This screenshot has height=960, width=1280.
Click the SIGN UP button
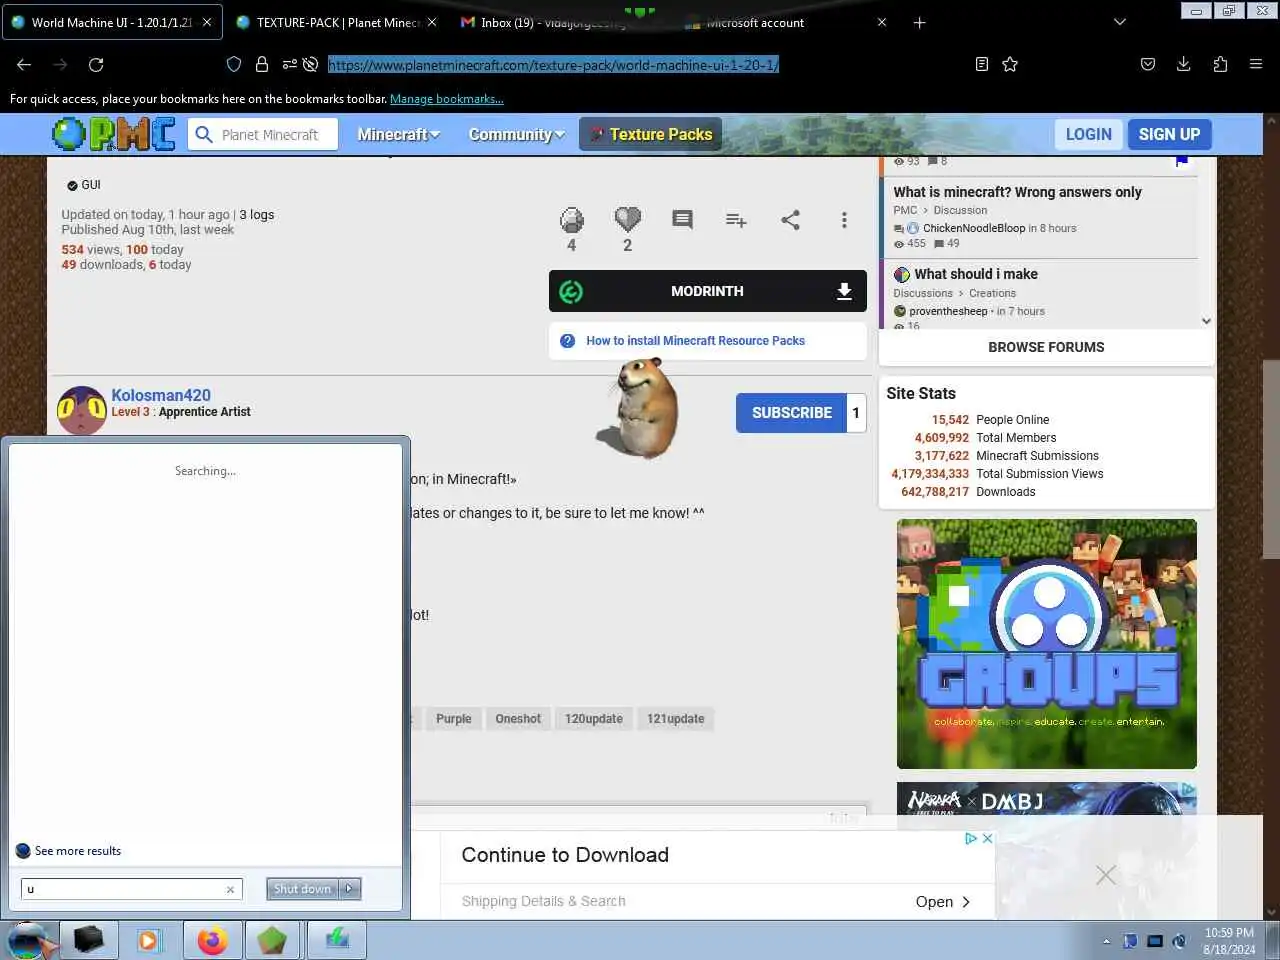tap(1169, 134)
